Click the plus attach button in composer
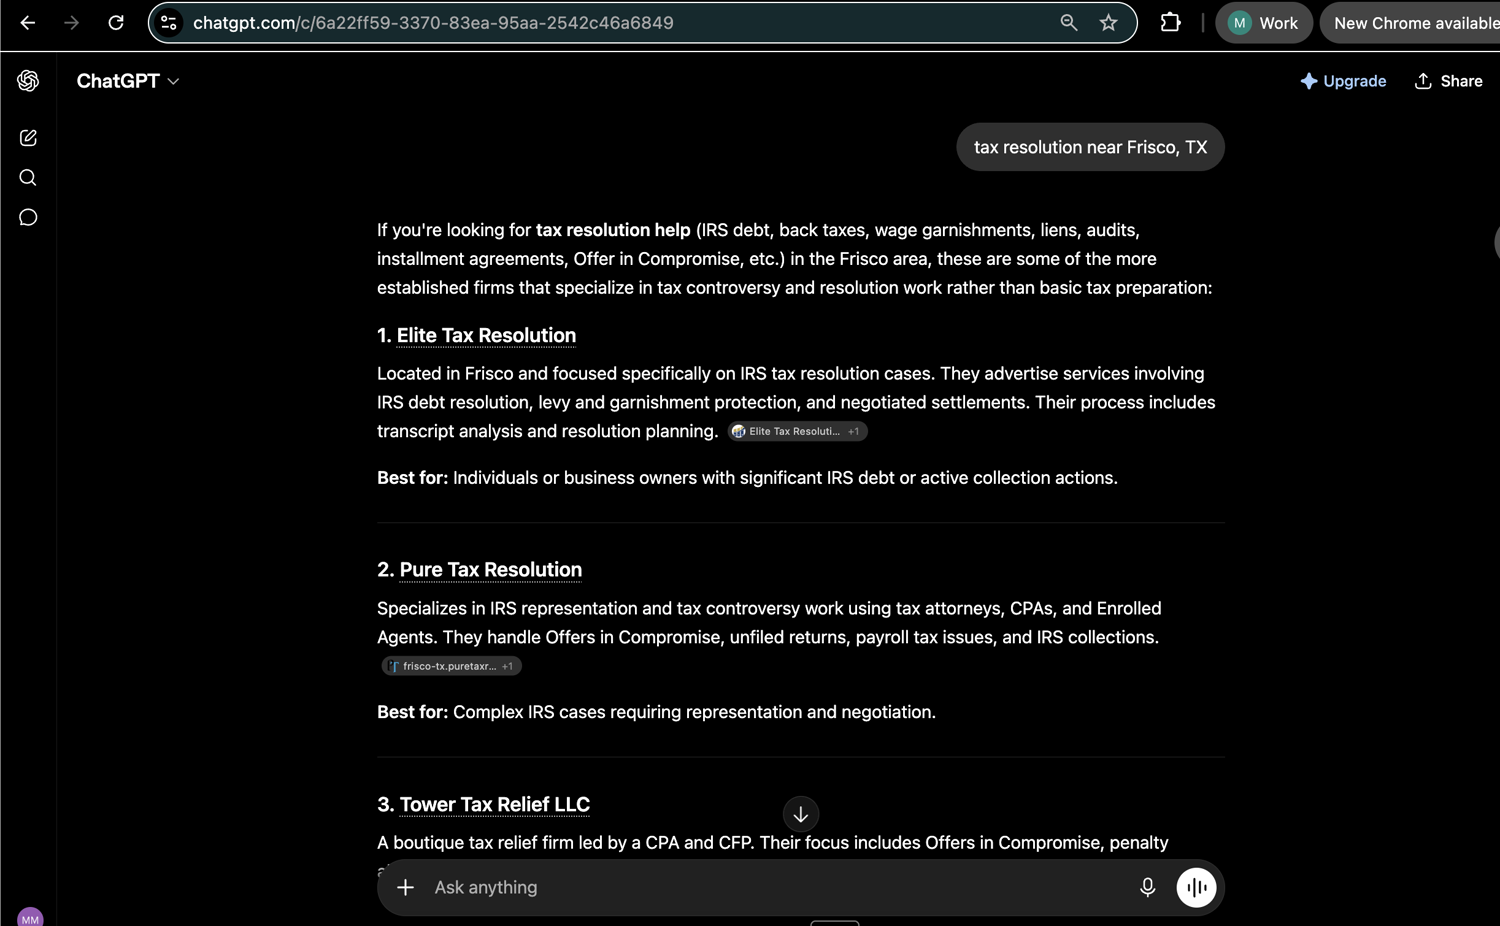The width and height of the screenshot is (1500, 926). [x=405, y=888]
